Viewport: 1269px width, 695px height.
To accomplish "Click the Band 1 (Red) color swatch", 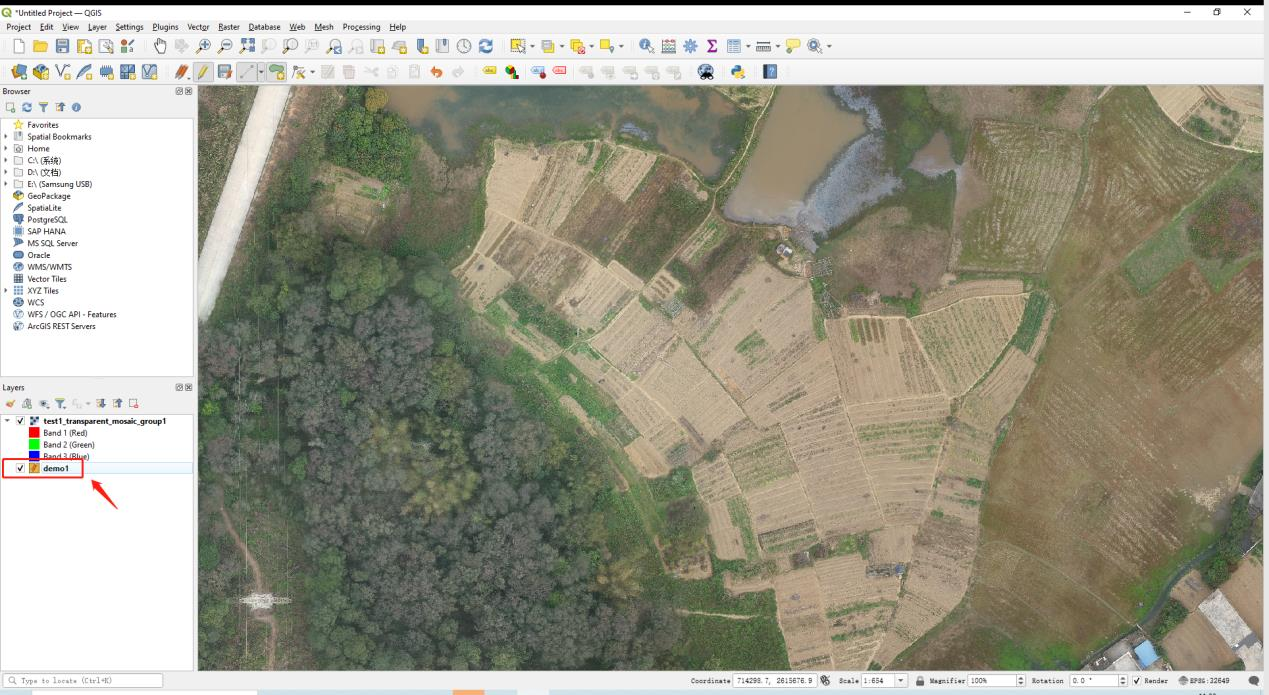I will click(34, 433).
